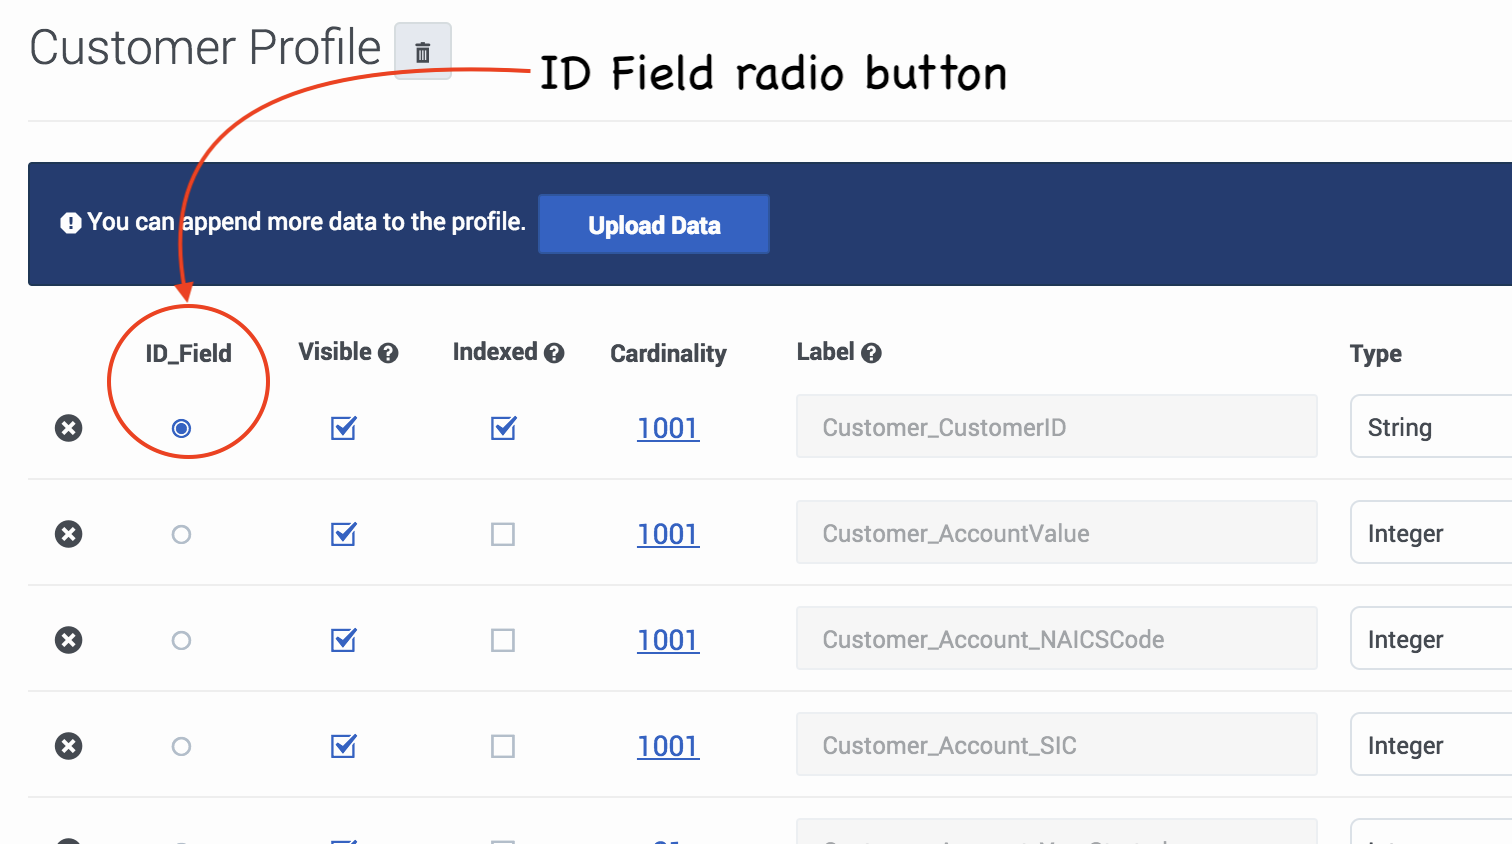Click the ID_Field column header
1512x844 pixels.
[188, 353]
